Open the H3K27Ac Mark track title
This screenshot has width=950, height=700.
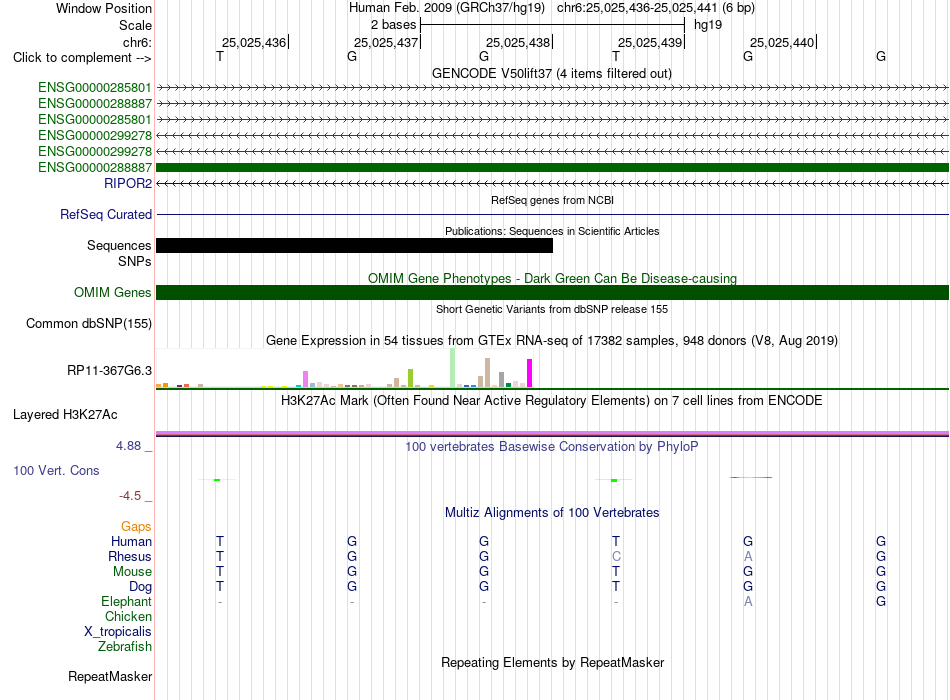[551, 401]
